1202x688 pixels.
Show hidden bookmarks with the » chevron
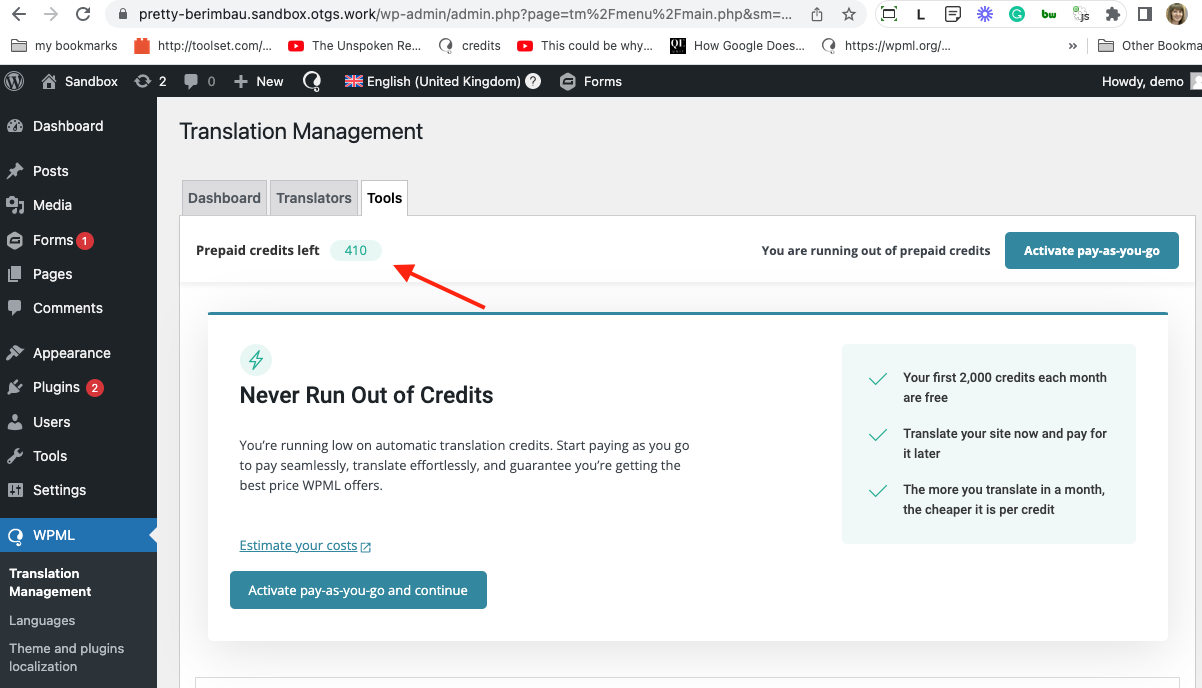tap(1073, 45)
